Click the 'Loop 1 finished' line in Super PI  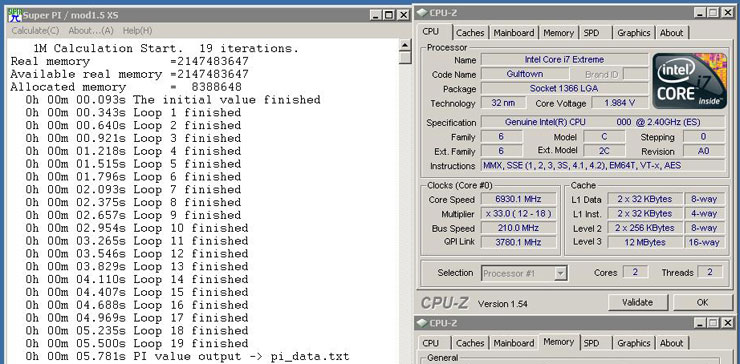133,113
